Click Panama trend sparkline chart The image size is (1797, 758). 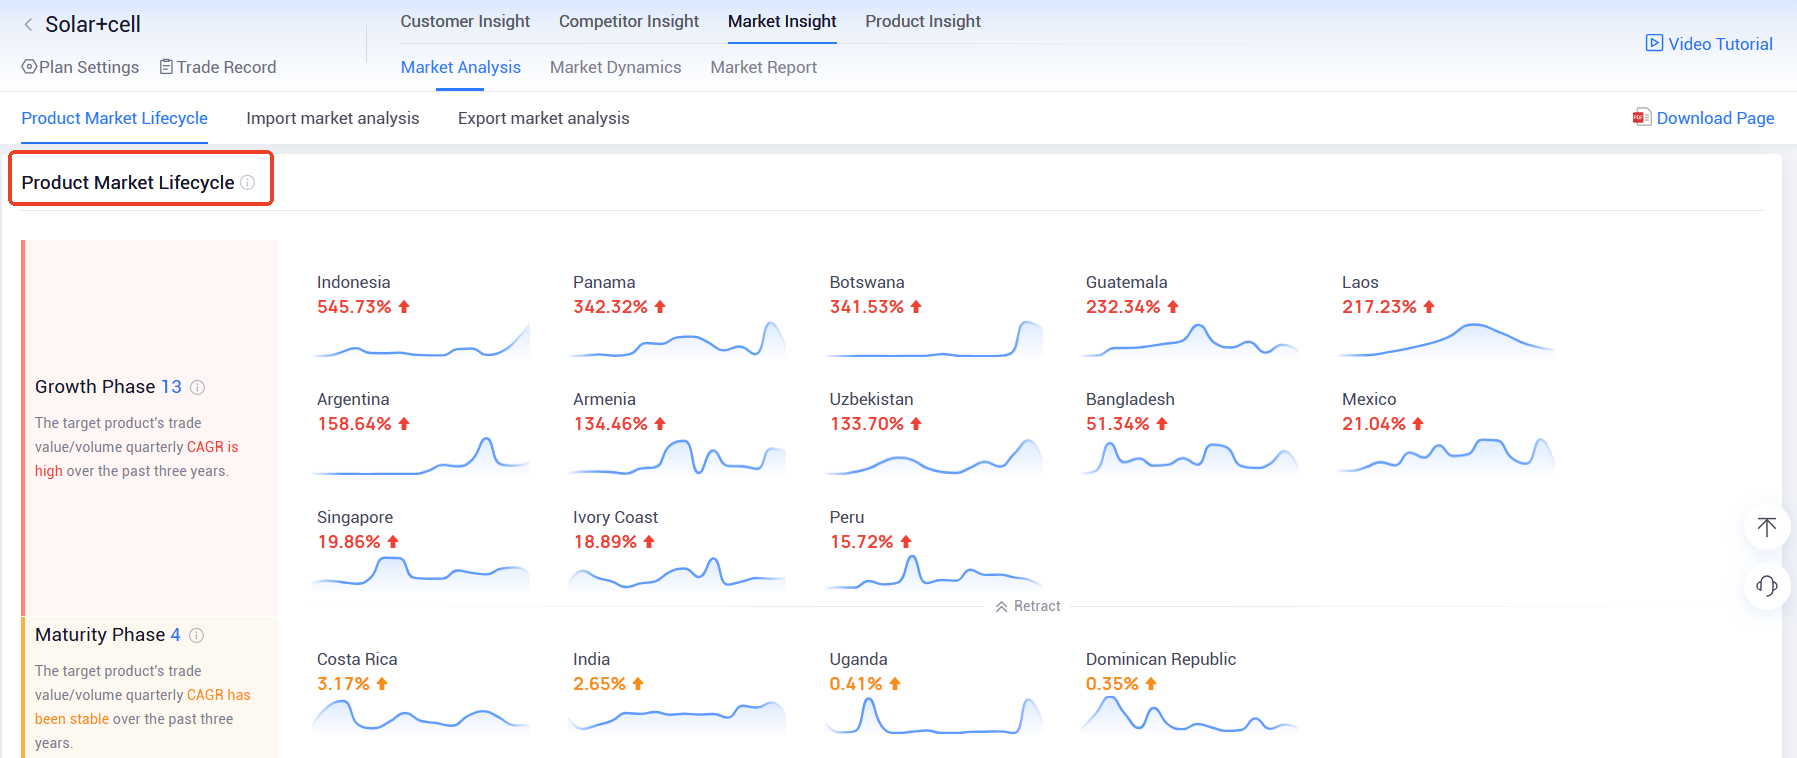[x=677, y=340]
